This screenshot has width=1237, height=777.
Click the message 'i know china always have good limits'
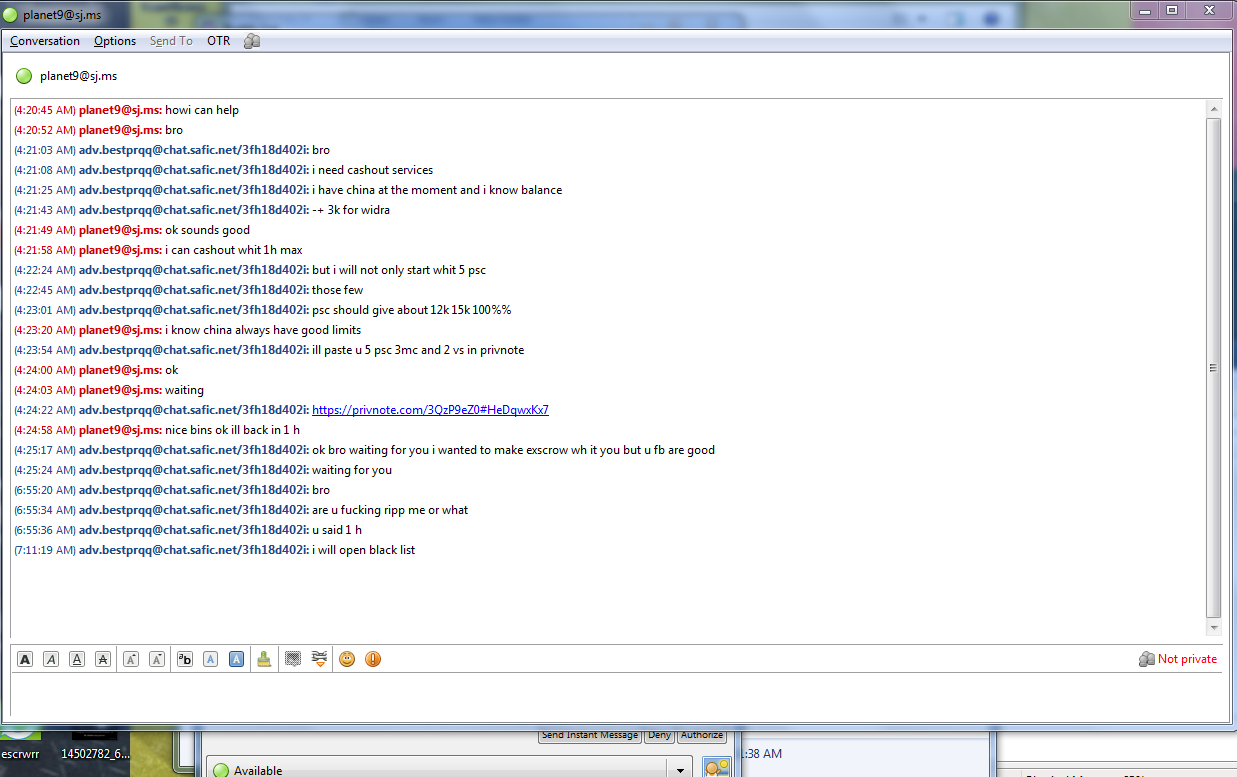263,330
